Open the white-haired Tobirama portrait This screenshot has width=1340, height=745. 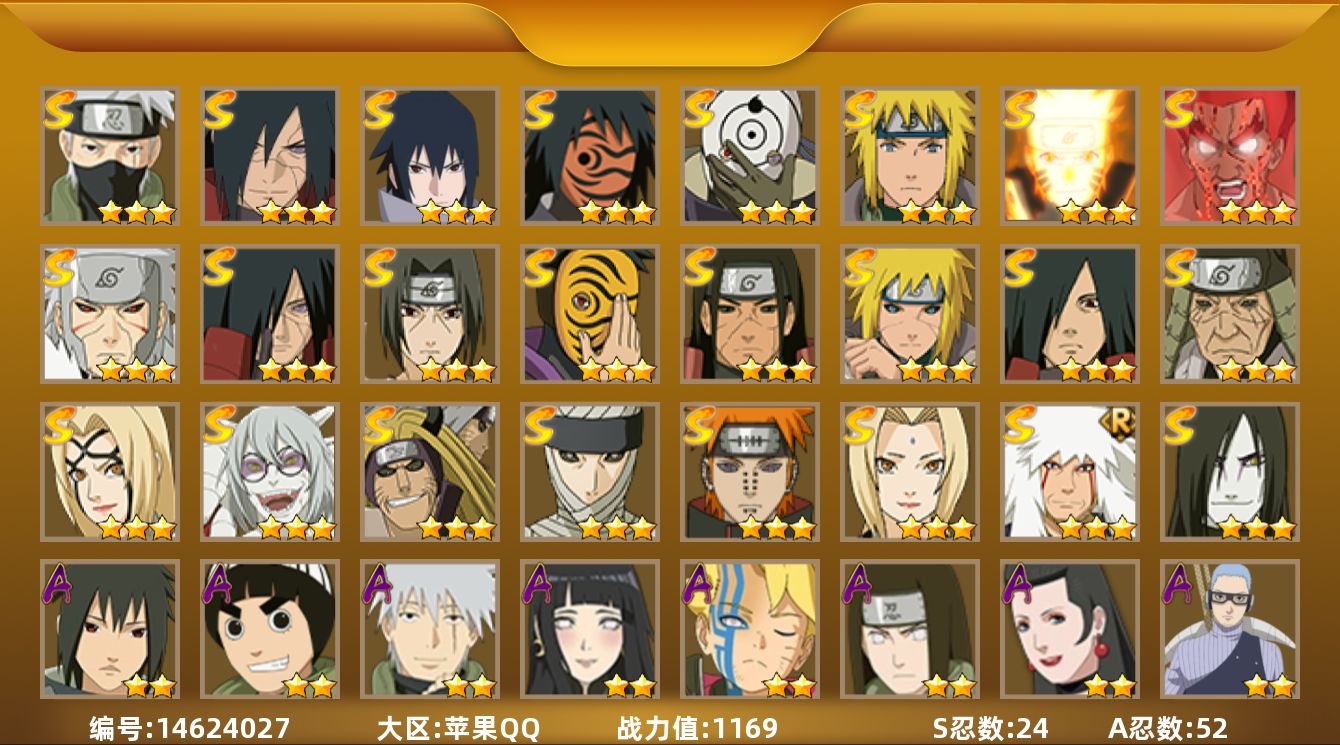[x=110, y=314]
